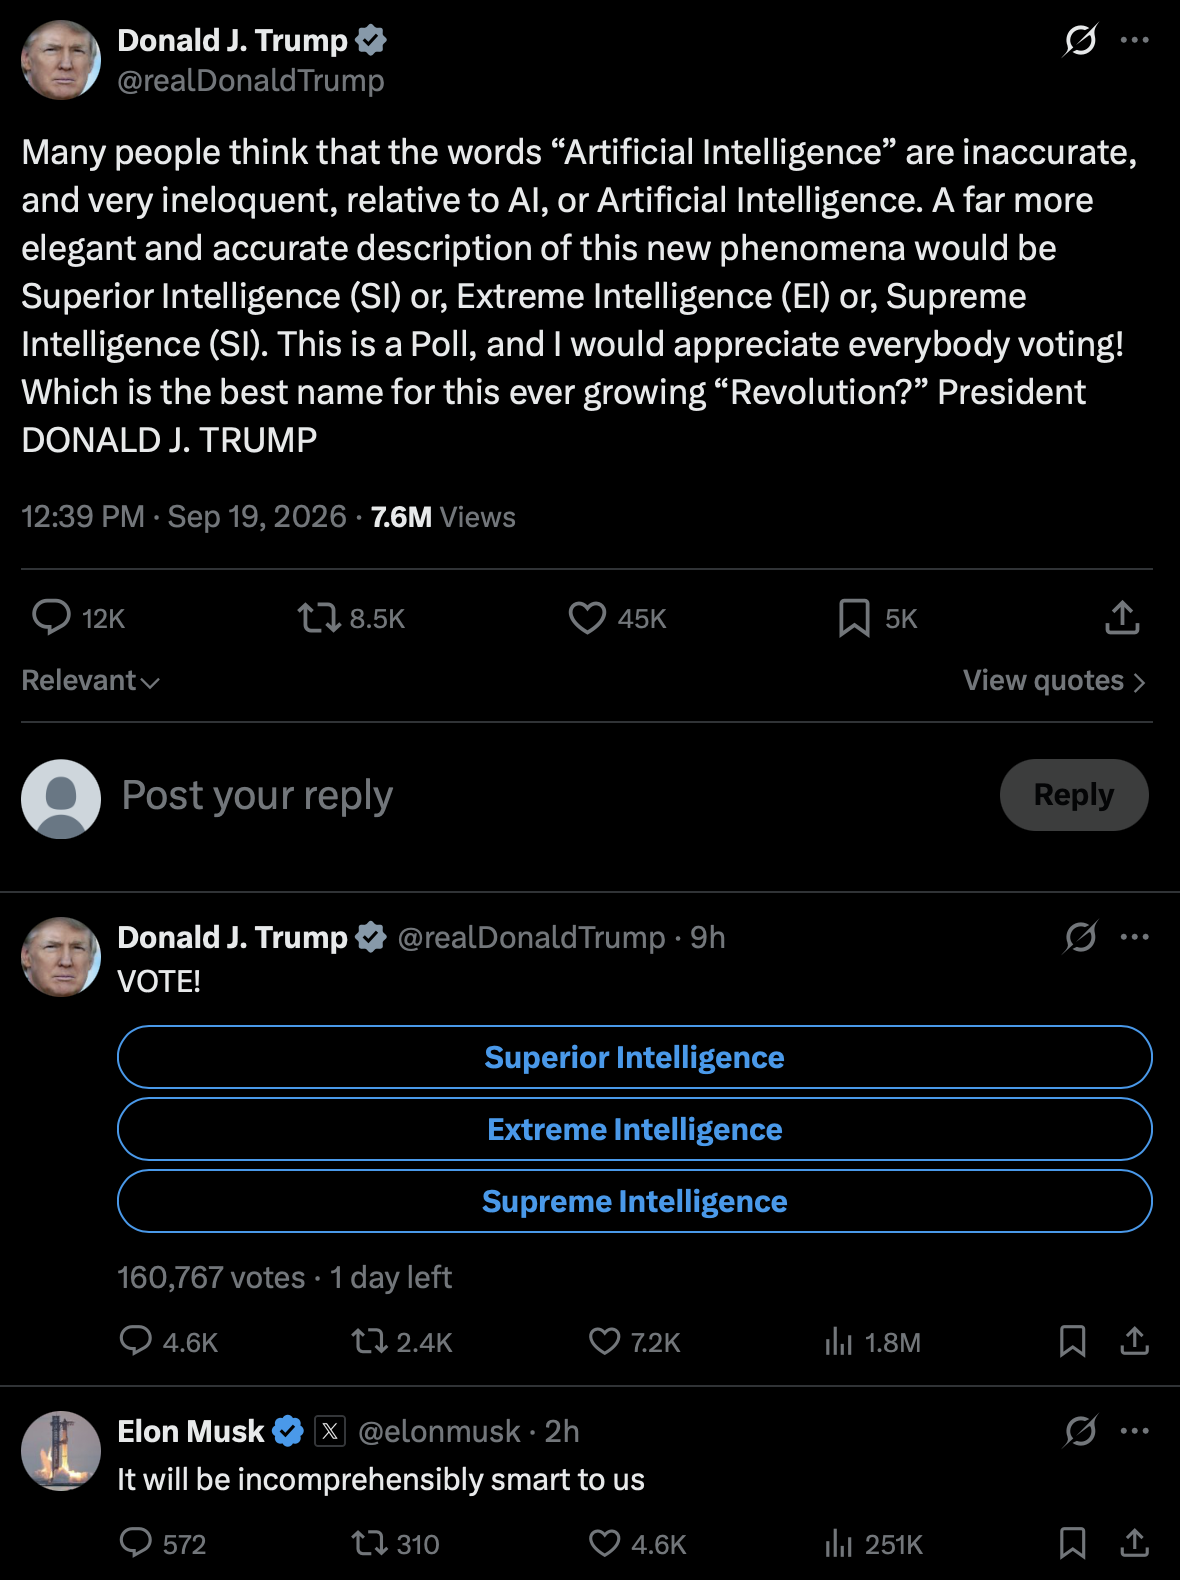
Task: Vote for Supreme Intelligence in poll
Action: coord(634,1201)
